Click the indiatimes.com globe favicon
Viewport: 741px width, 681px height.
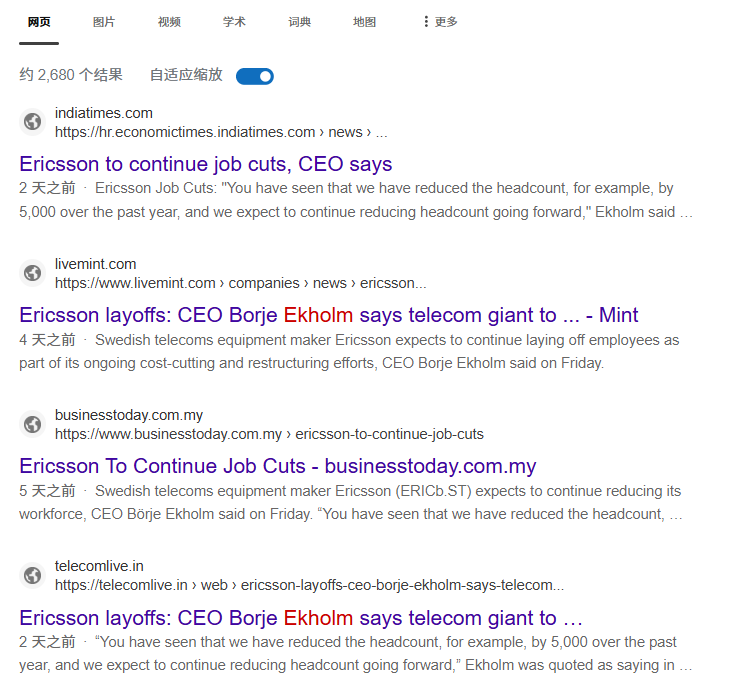pyautogui.click(x=33, y=122)
